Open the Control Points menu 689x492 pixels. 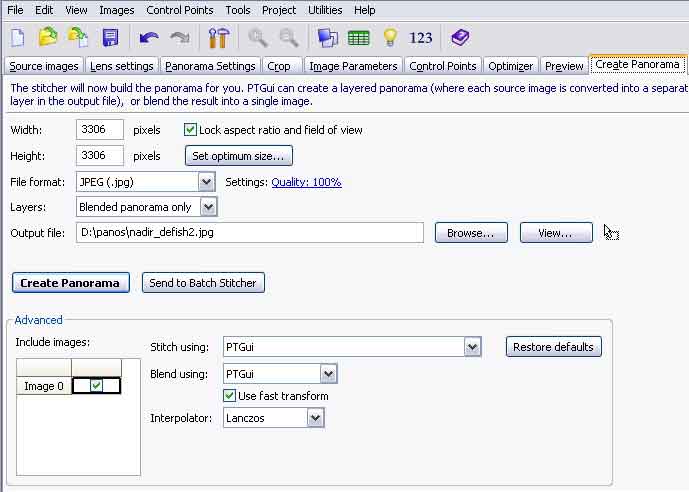point(180,10)
